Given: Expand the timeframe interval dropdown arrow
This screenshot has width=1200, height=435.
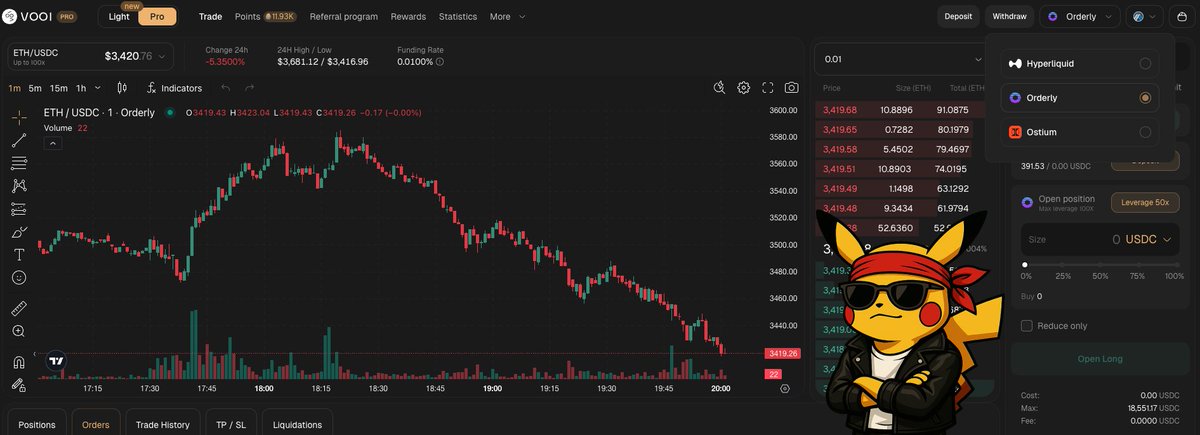Looking at the screenshot, I should pyautogui.click(x=99, y=88).
